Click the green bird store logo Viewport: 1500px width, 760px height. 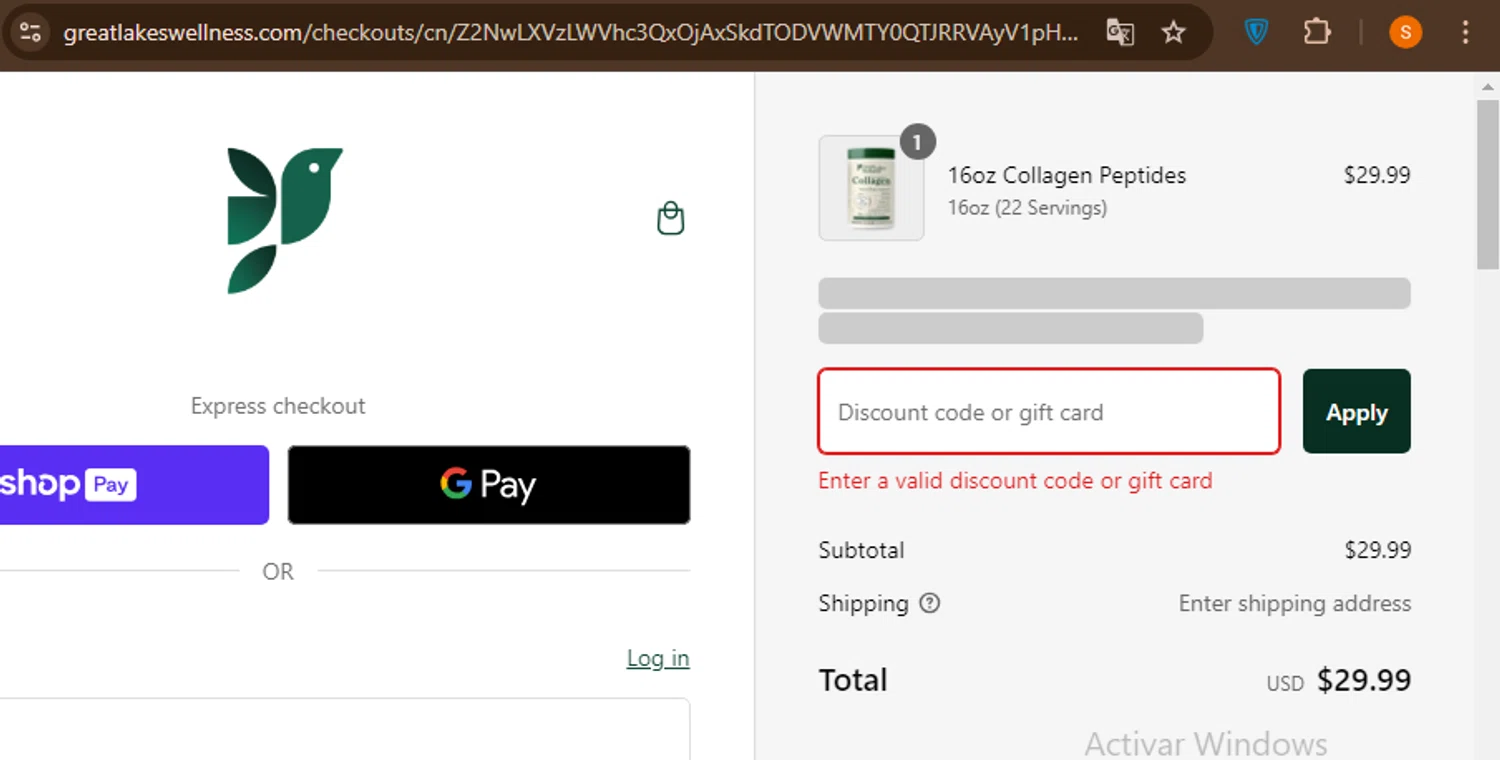coord(284,220)
